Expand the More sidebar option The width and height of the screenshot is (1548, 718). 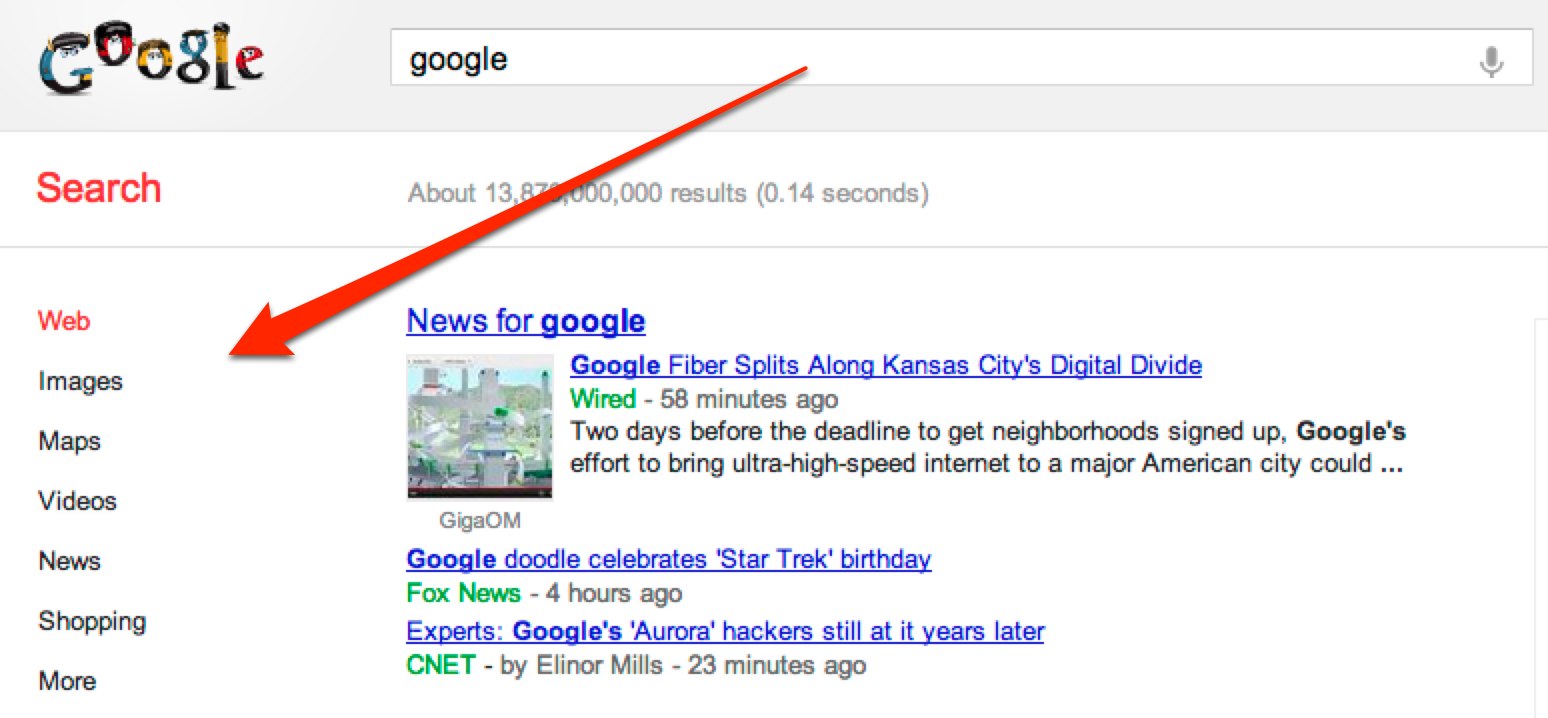pyautogui.click(x=66, y=681)
